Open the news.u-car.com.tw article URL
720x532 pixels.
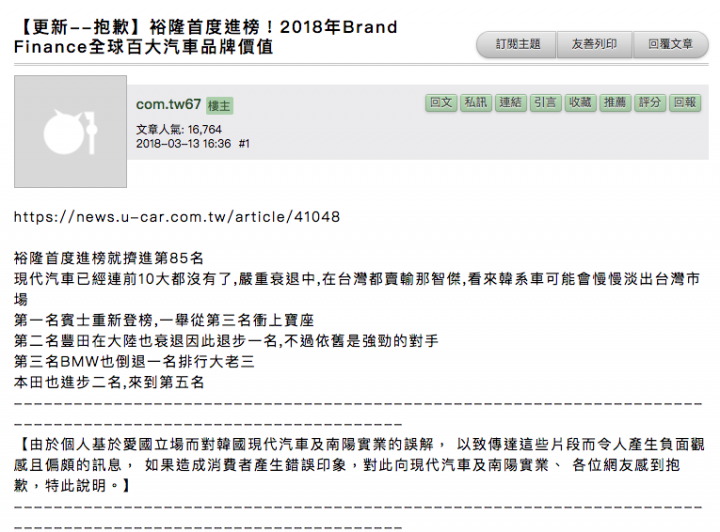(x=177, y=217)
